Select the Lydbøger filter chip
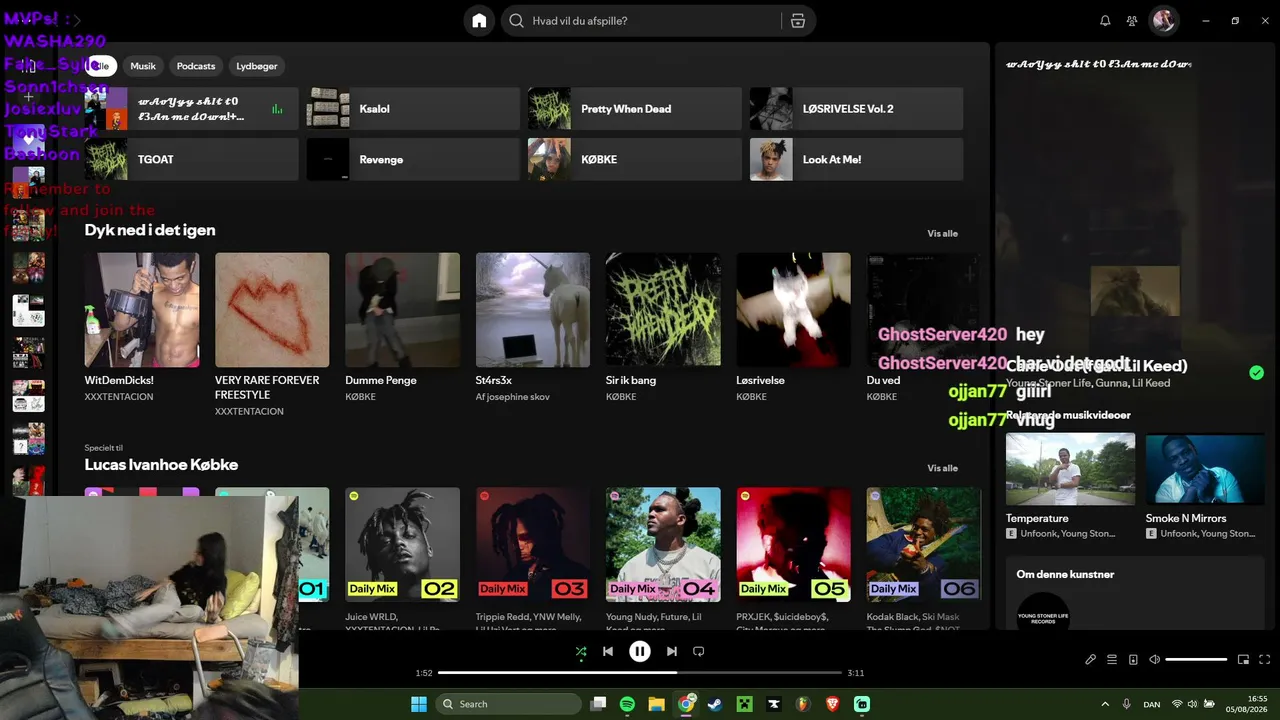Screen dimensions: 1280x720 click(x=257, y=66)
